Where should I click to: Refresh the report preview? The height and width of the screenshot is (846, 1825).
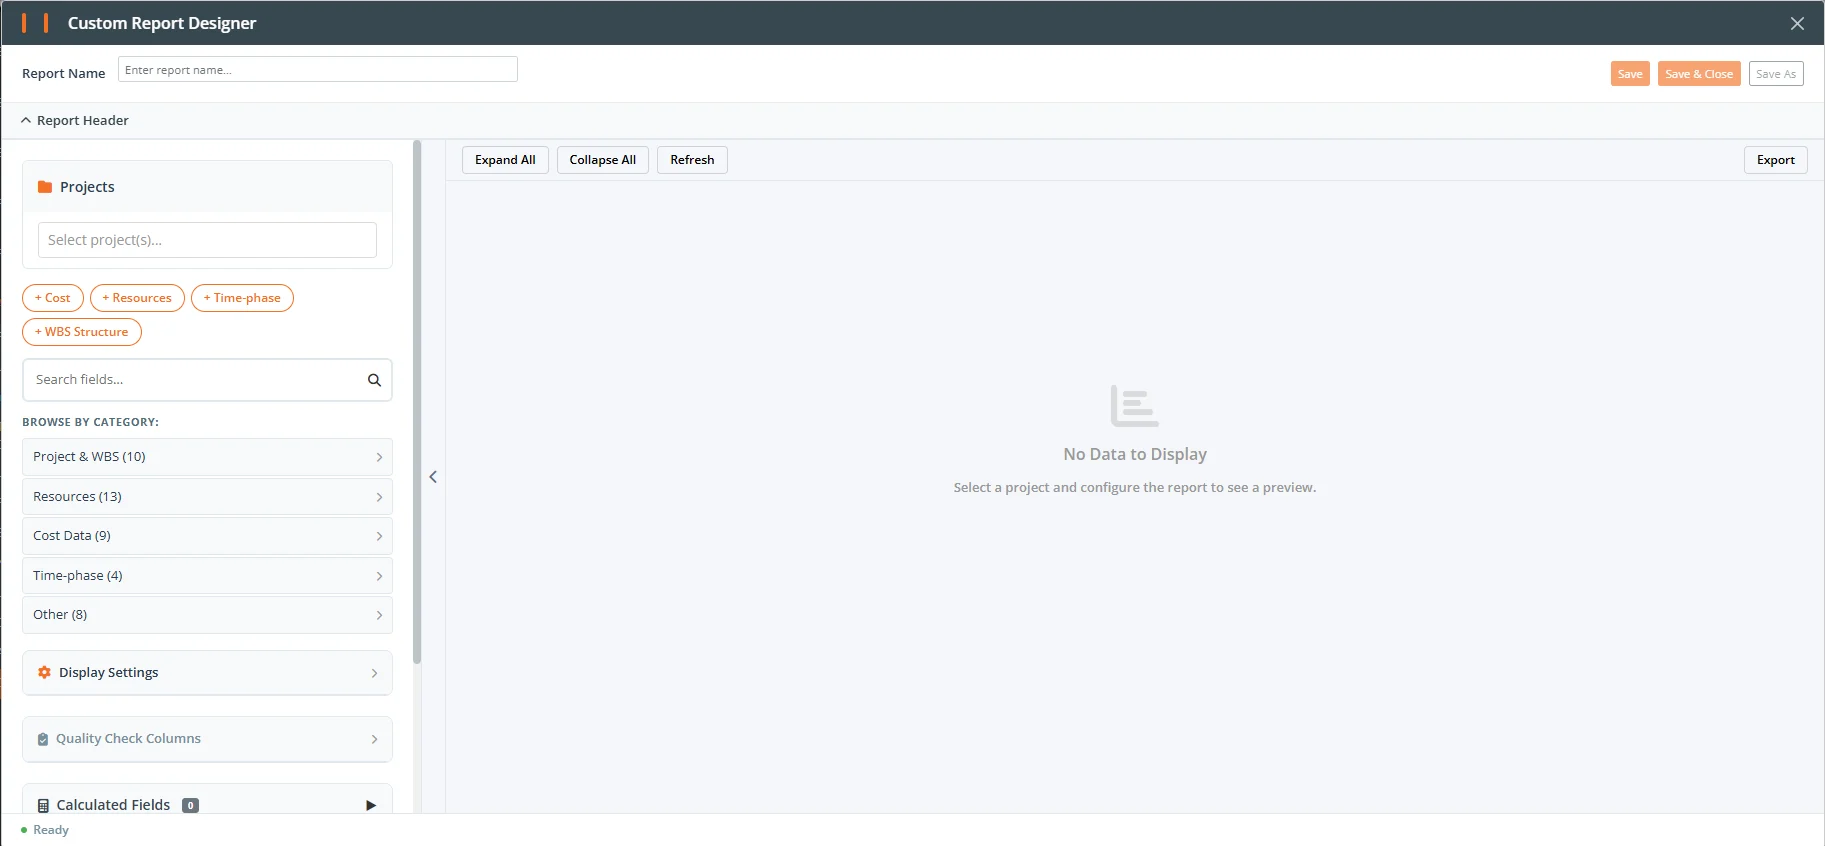point(692,160)
